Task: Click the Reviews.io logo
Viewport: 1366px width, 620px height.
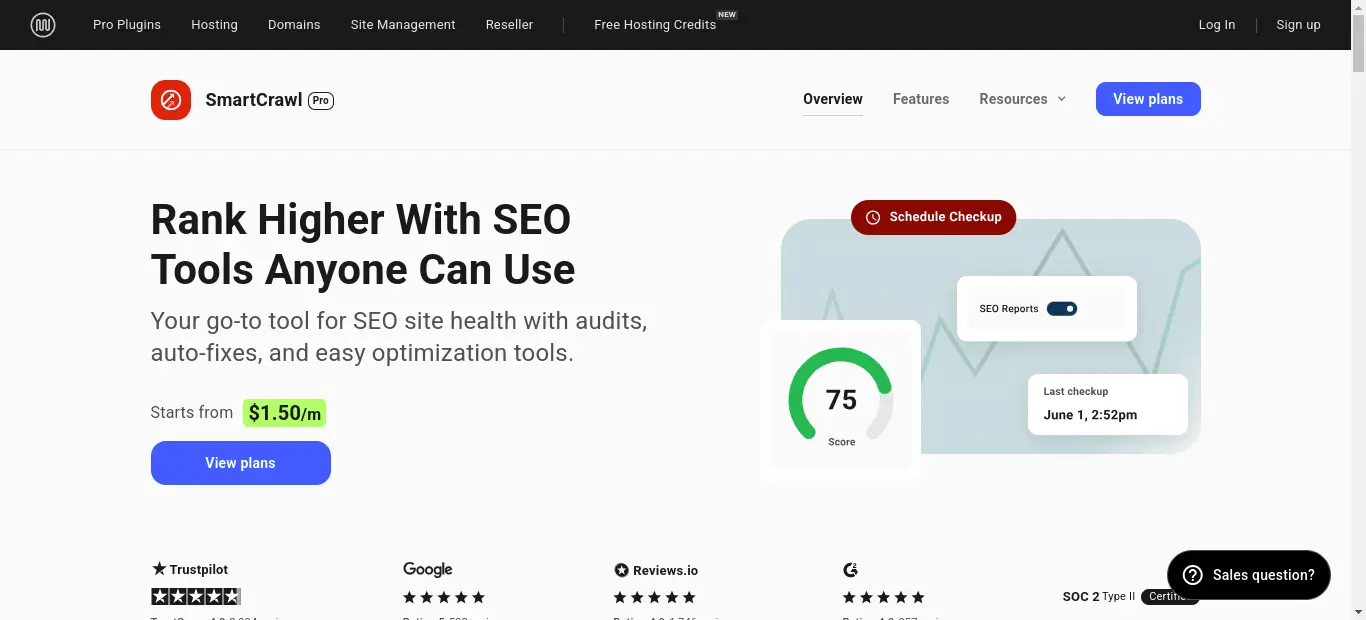Action: pos(656,570)
